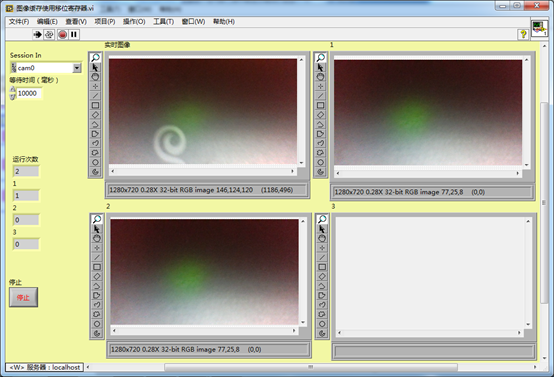Open the 工具(T) menu
Image resolution: width=554 pixels, height=377 pixels.
click(x=163, y=22)
